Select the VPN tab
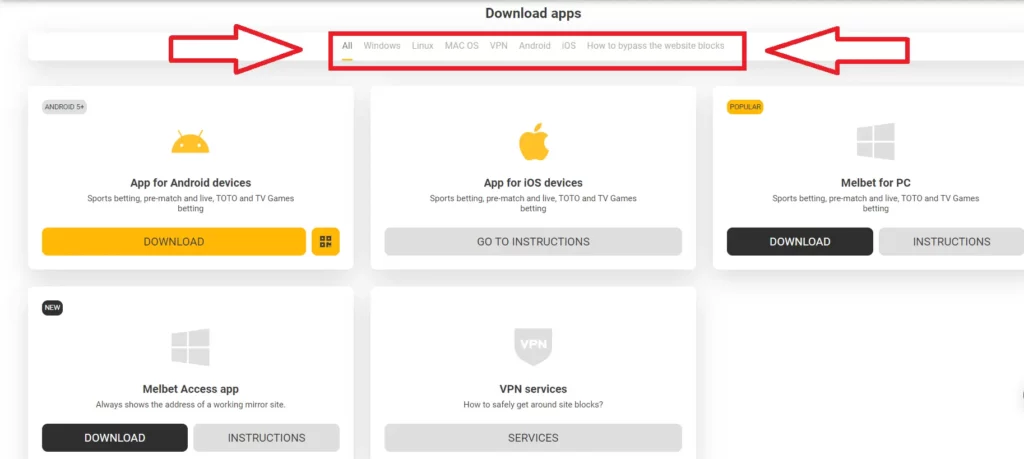 [498, 46]
